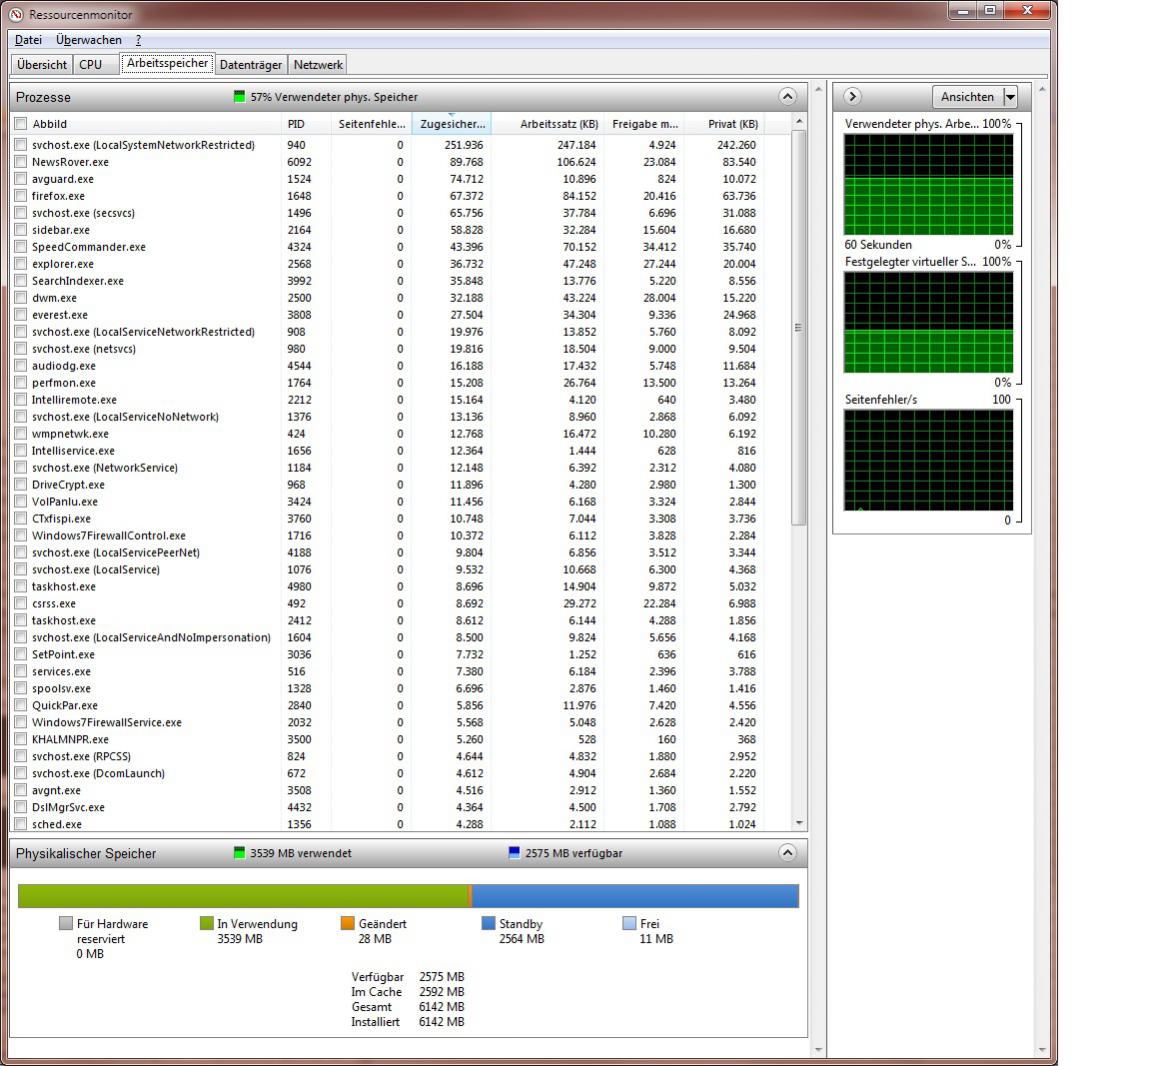Hide the graphs pane with arrow button

click(x=852, y=97)
